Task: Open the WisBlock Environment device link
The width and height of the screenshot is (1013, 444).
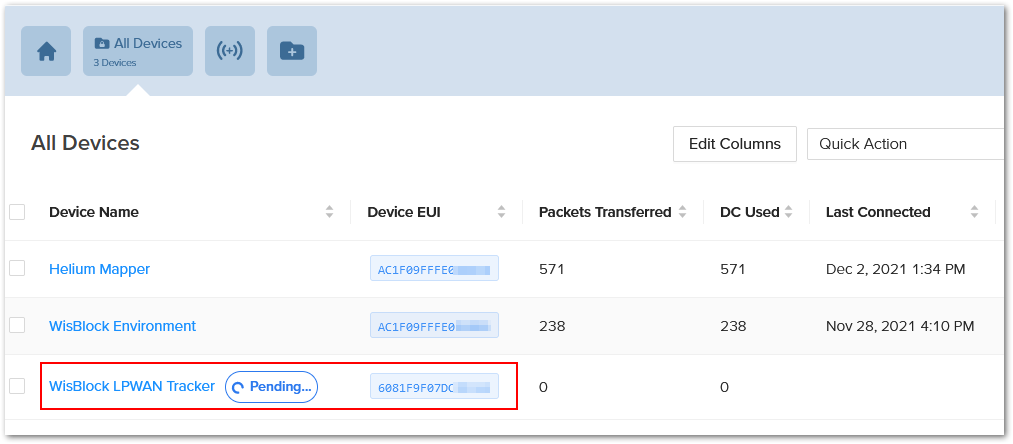Action: point(122,326)
